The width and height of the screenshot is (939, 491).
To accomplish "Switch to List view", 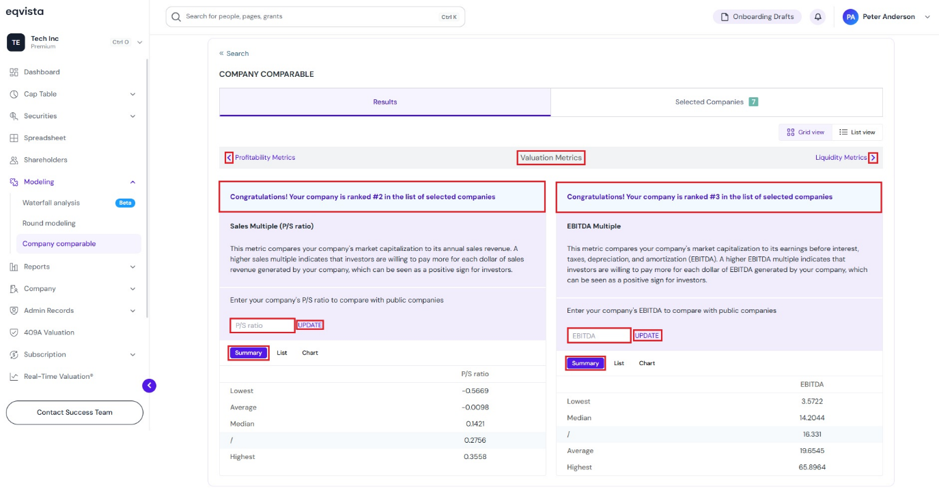I will (857, 132).
